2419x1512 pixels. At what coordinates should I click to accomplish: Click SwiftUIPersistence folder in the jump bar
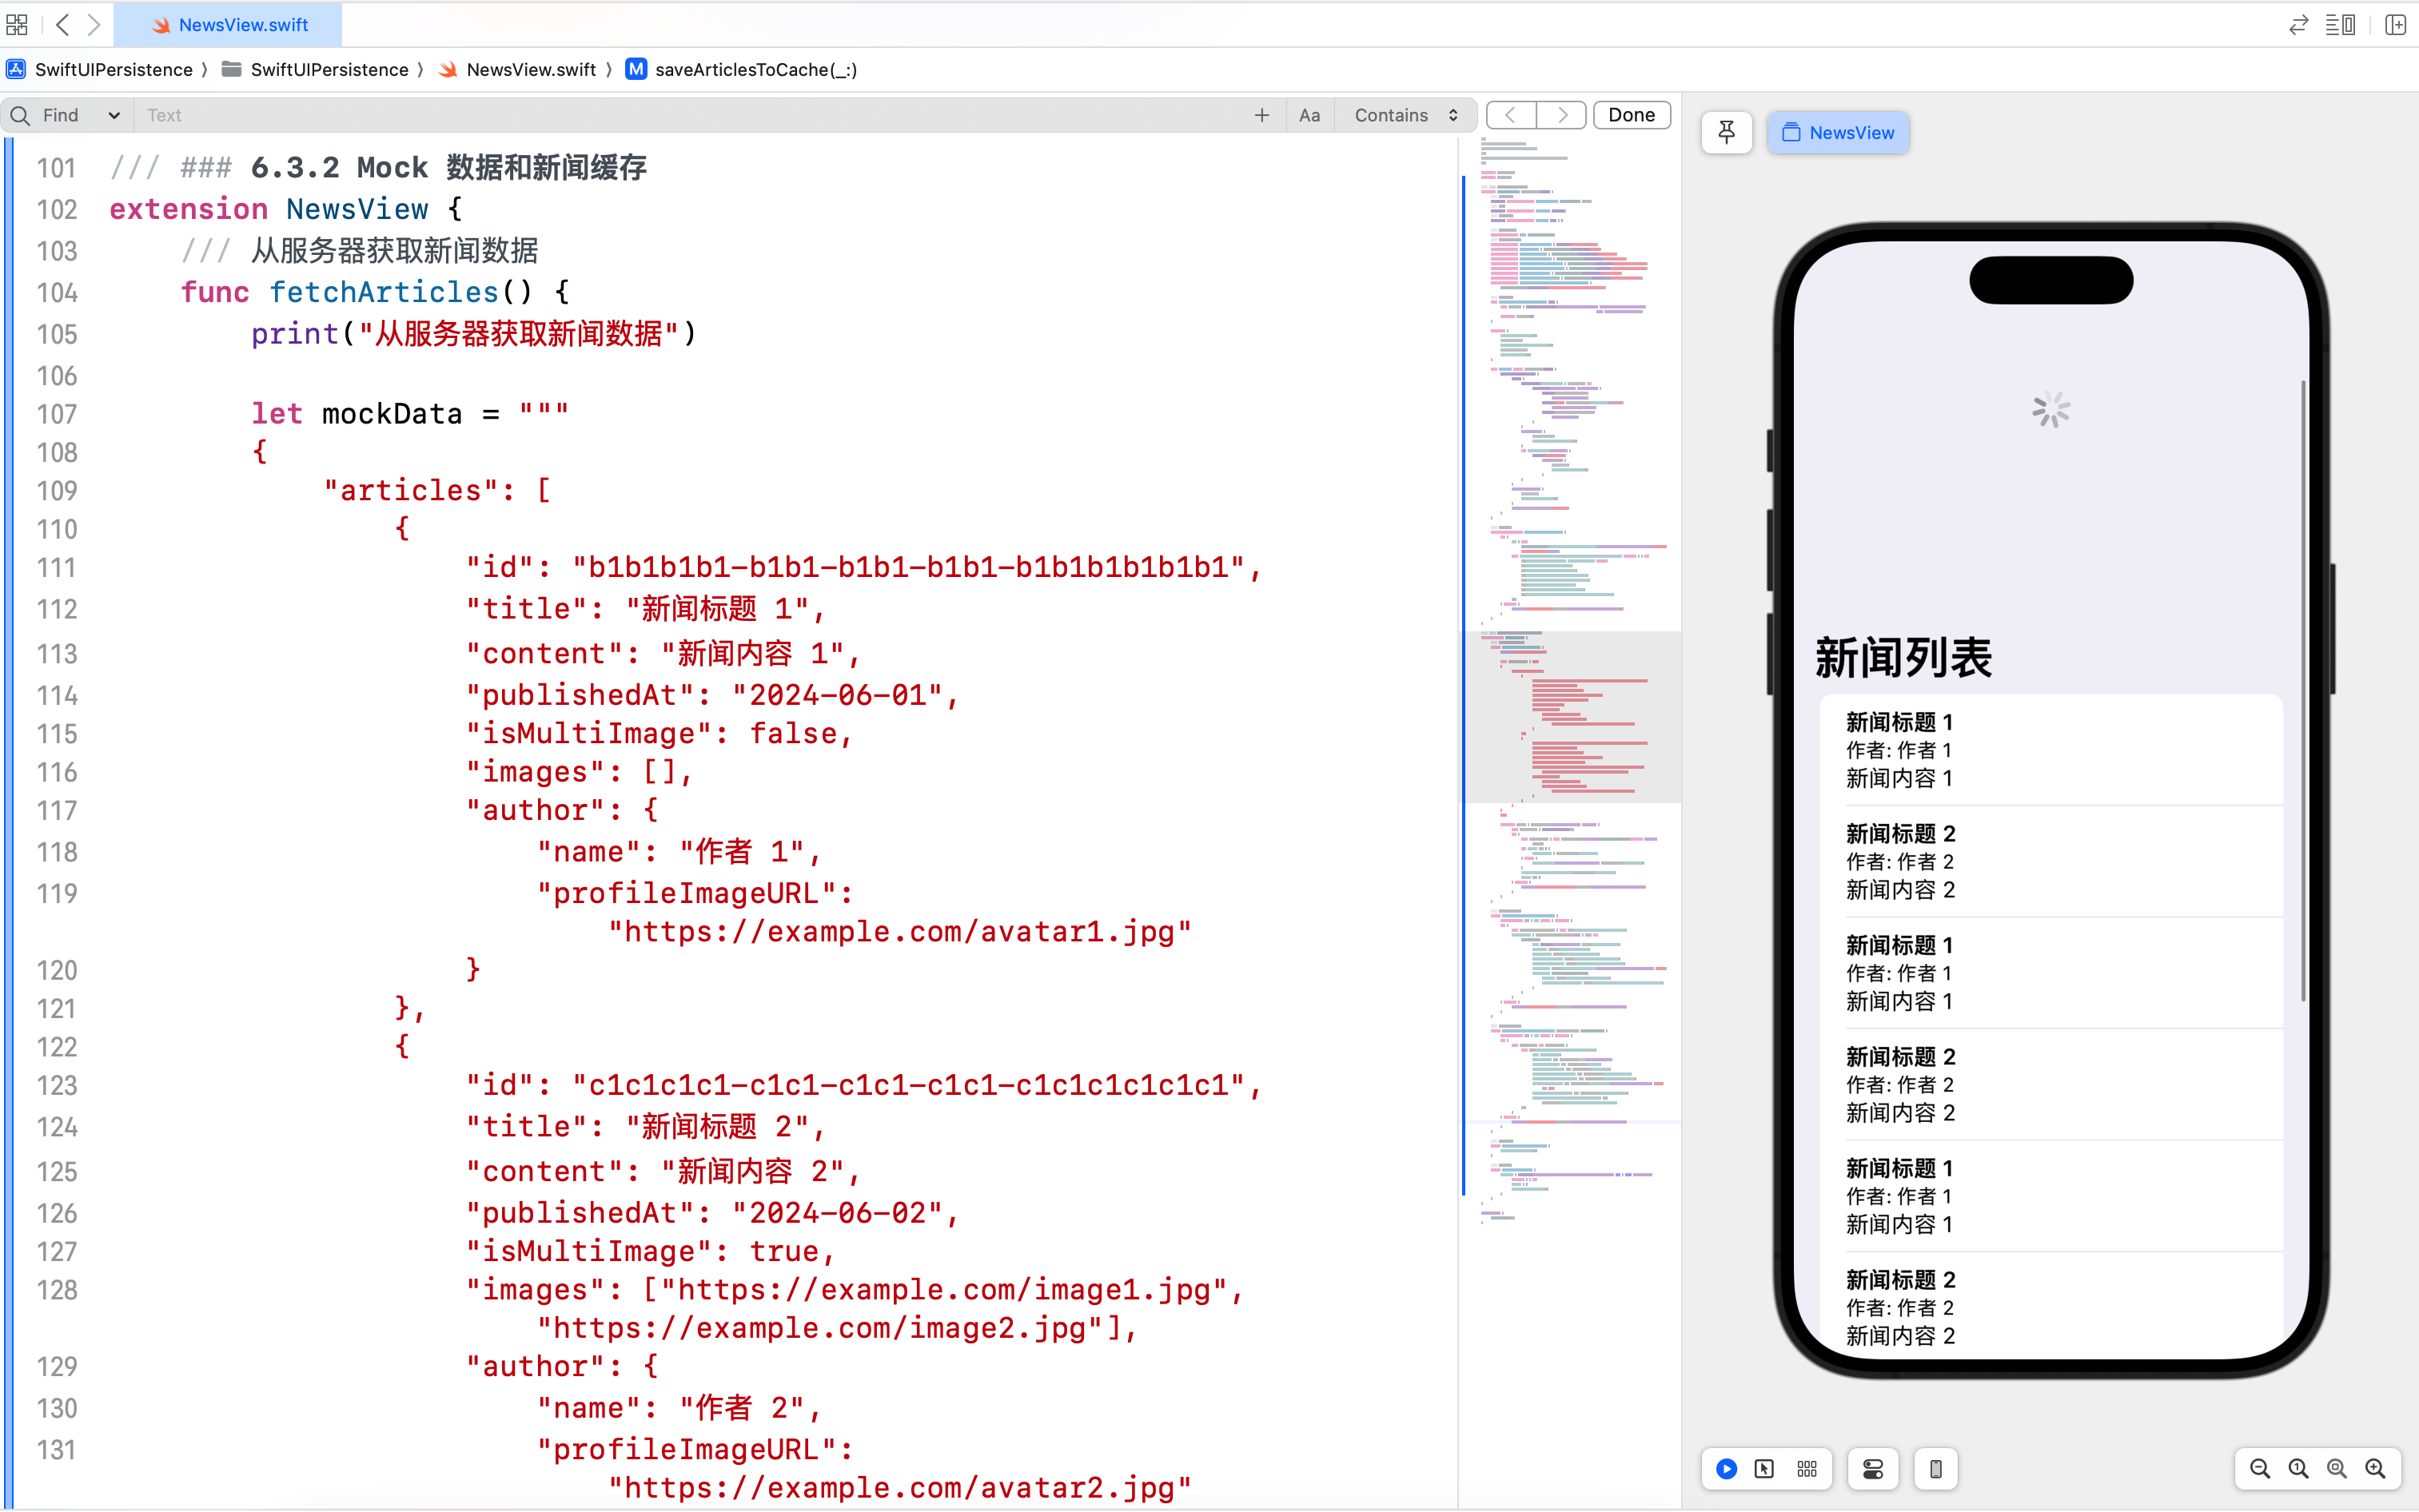[316, 69]
